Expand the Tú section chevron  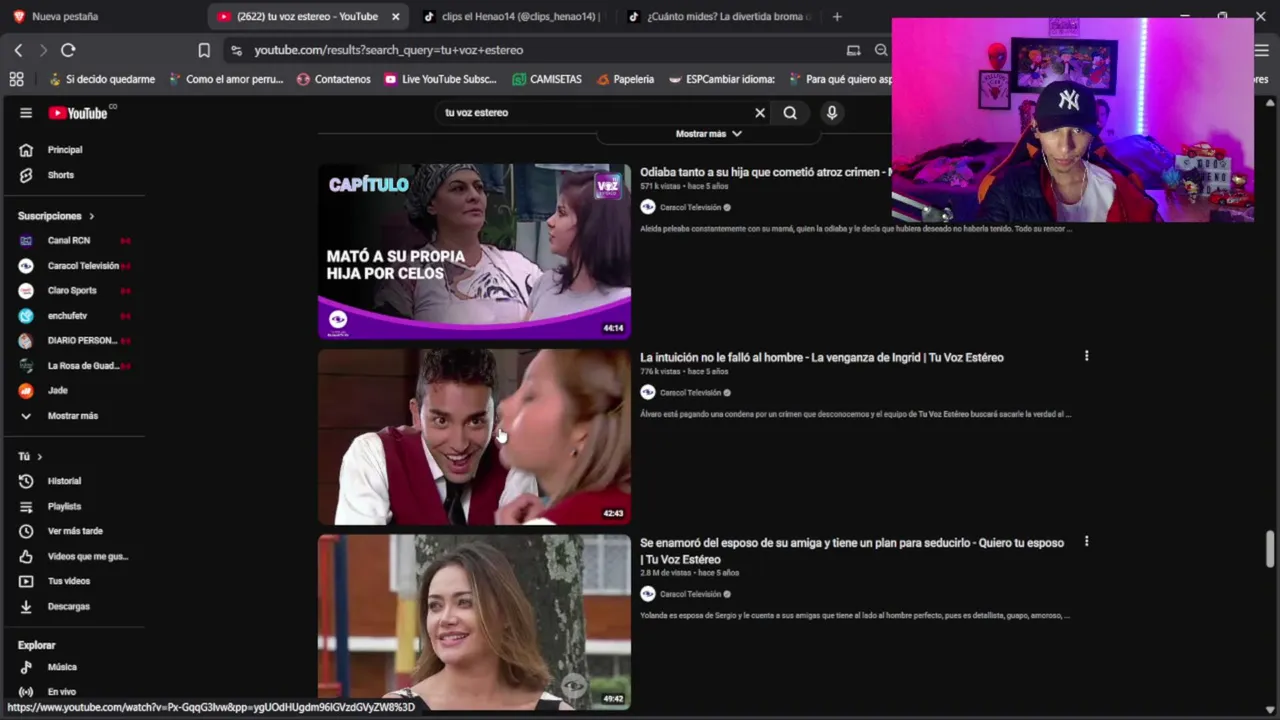point(39,457)
